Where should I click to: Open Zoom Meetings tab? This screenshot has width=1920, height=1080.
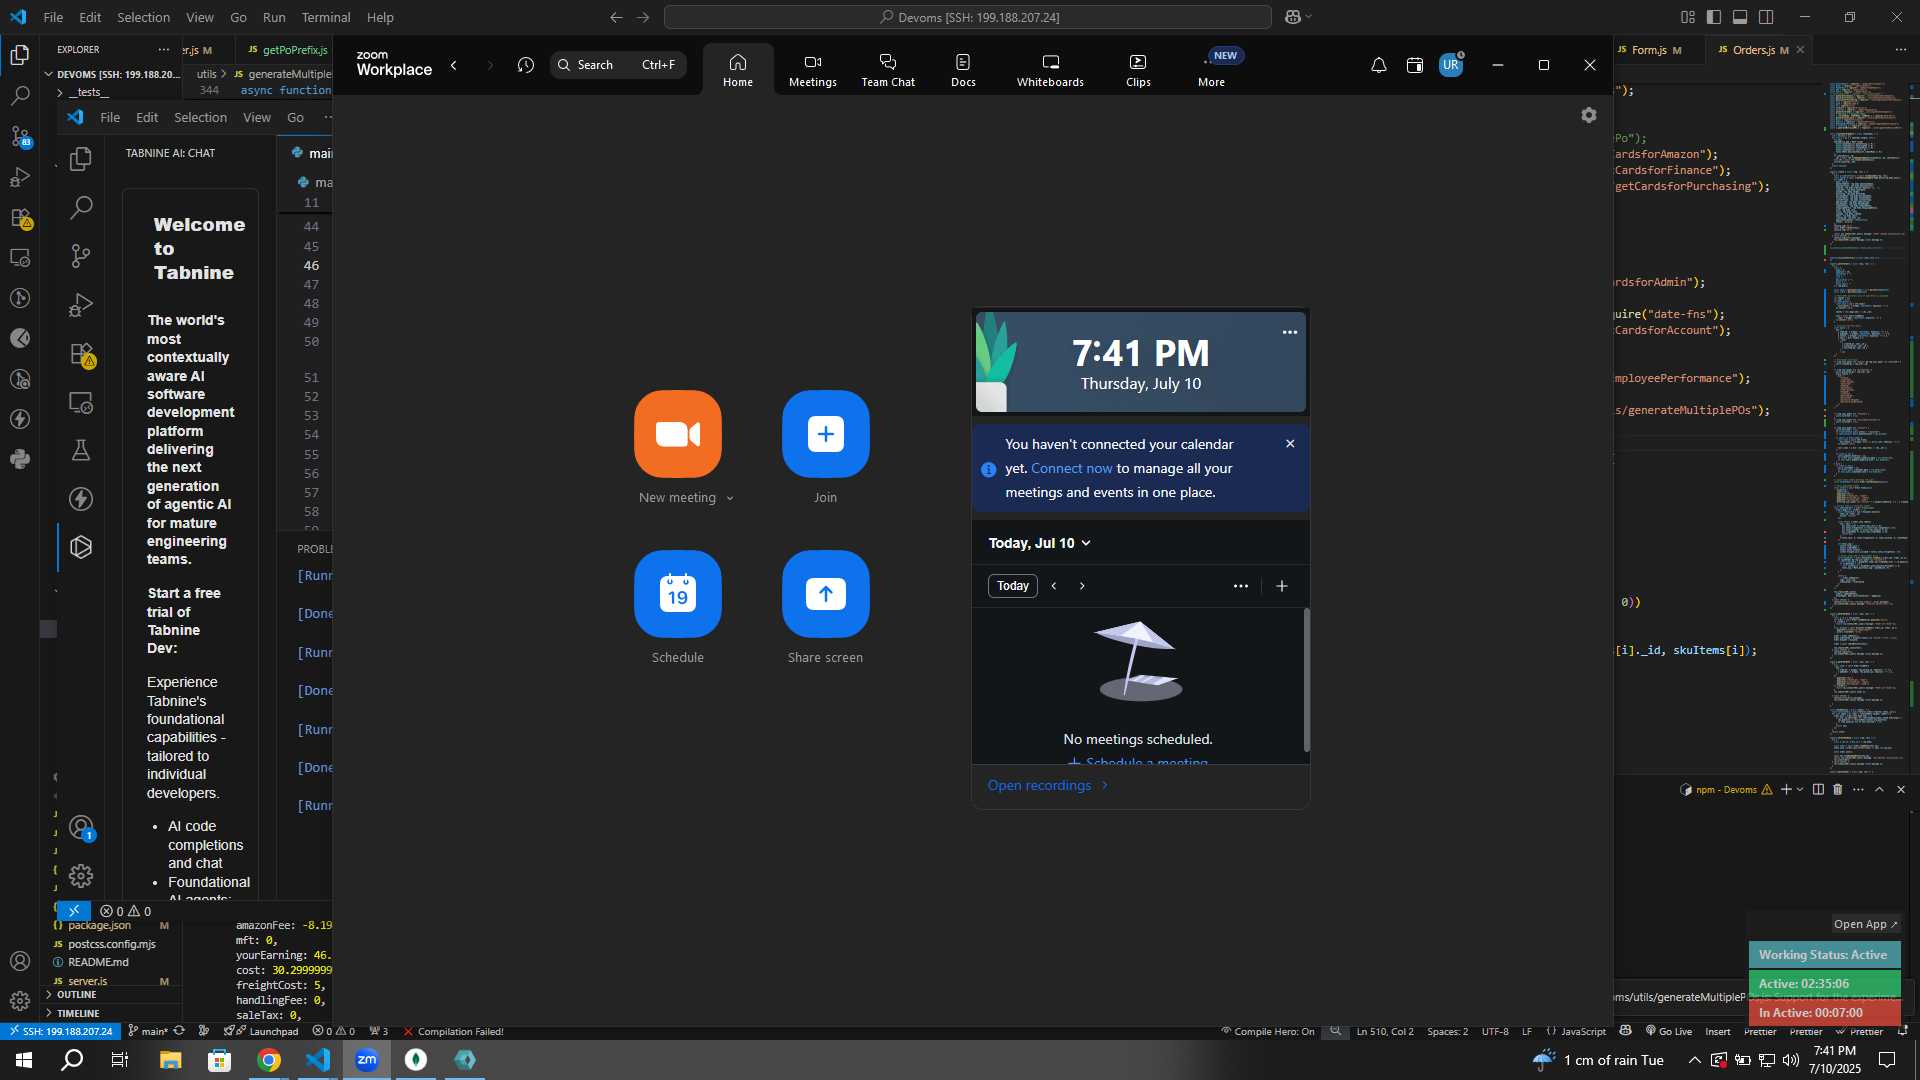812,70
